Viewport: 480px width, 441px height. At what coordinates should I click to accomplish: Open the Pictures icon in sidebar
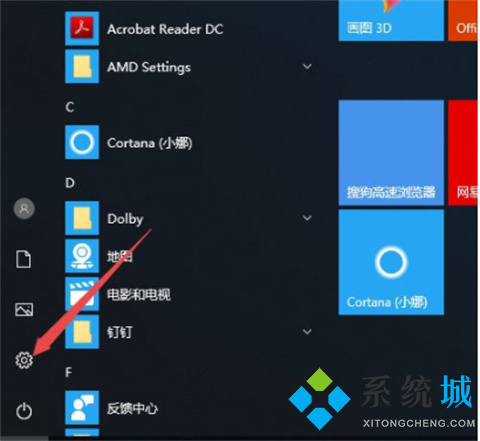tap(24, 309)
